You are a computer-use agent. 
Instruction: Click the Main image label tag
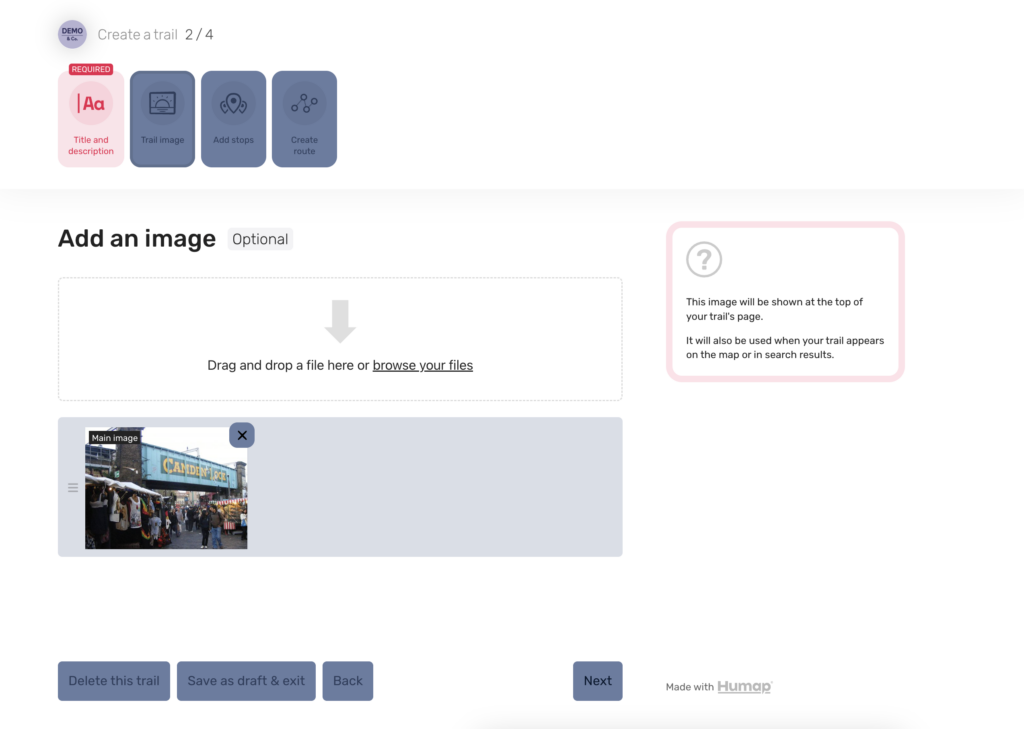[x=114, y=438]
